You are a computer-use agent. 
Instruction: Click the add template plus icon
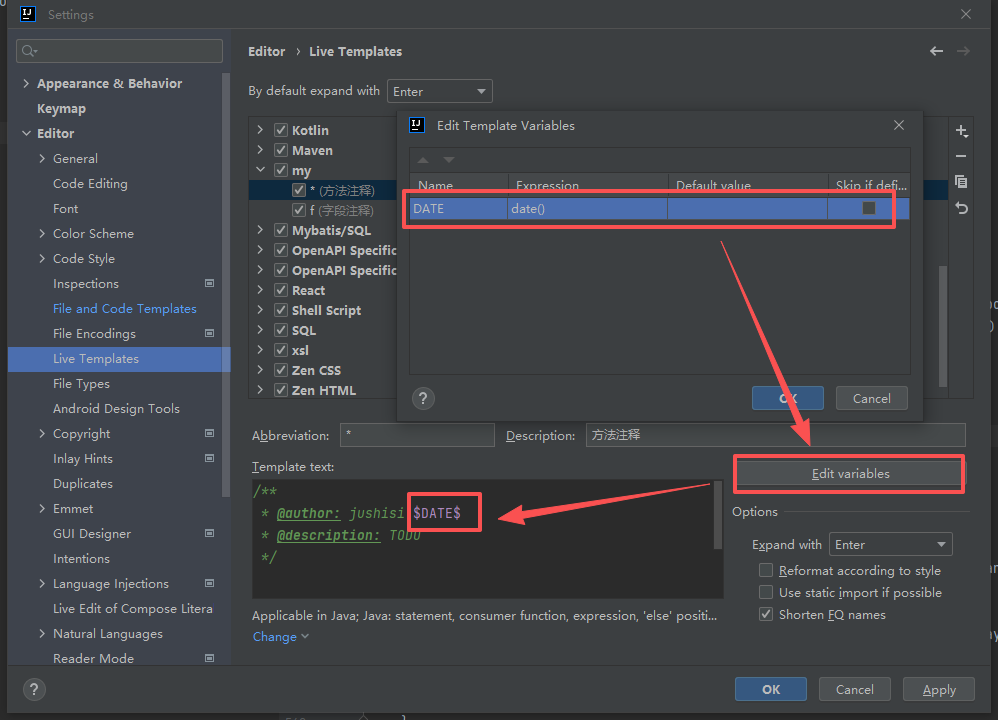pyautogui.click(x=962, y=131)
